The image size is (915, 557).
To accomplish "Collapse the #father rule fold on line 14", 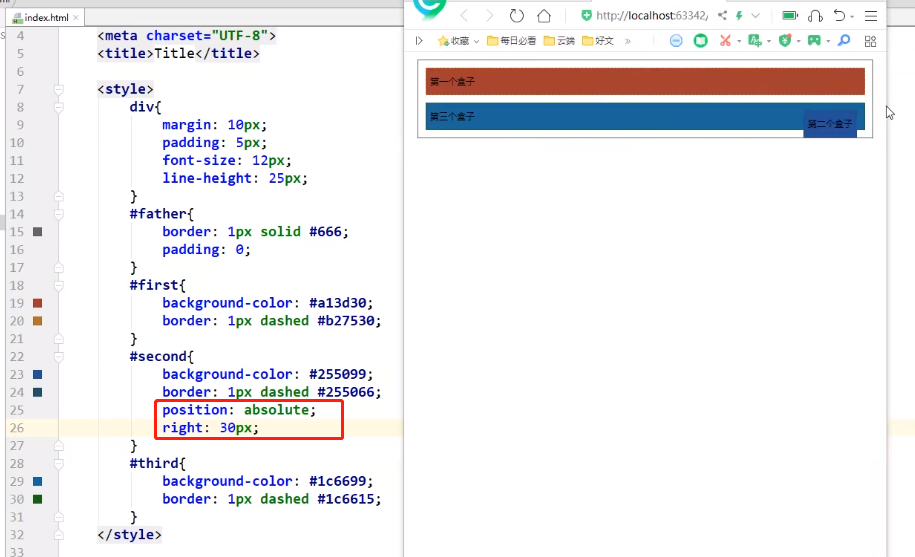I will pyautogui.click(x=58, y=214).
